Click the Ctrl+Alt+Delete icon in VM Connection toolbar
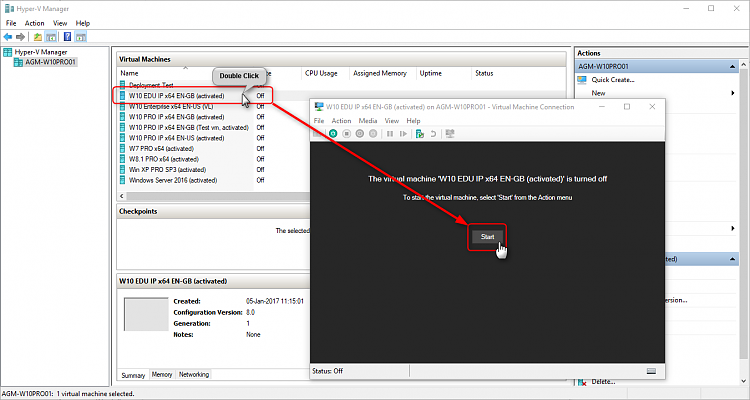This screenshot has width=750, height=400. pos(318,134)
